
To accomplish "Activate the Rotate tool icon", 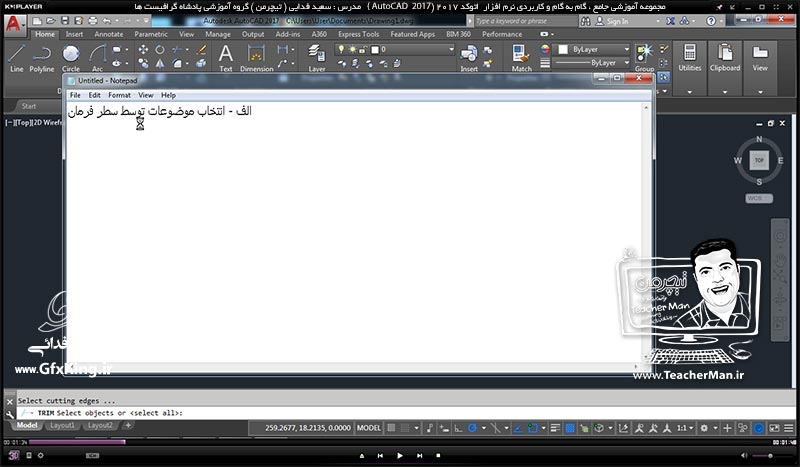I will click(x=160, y=50).
